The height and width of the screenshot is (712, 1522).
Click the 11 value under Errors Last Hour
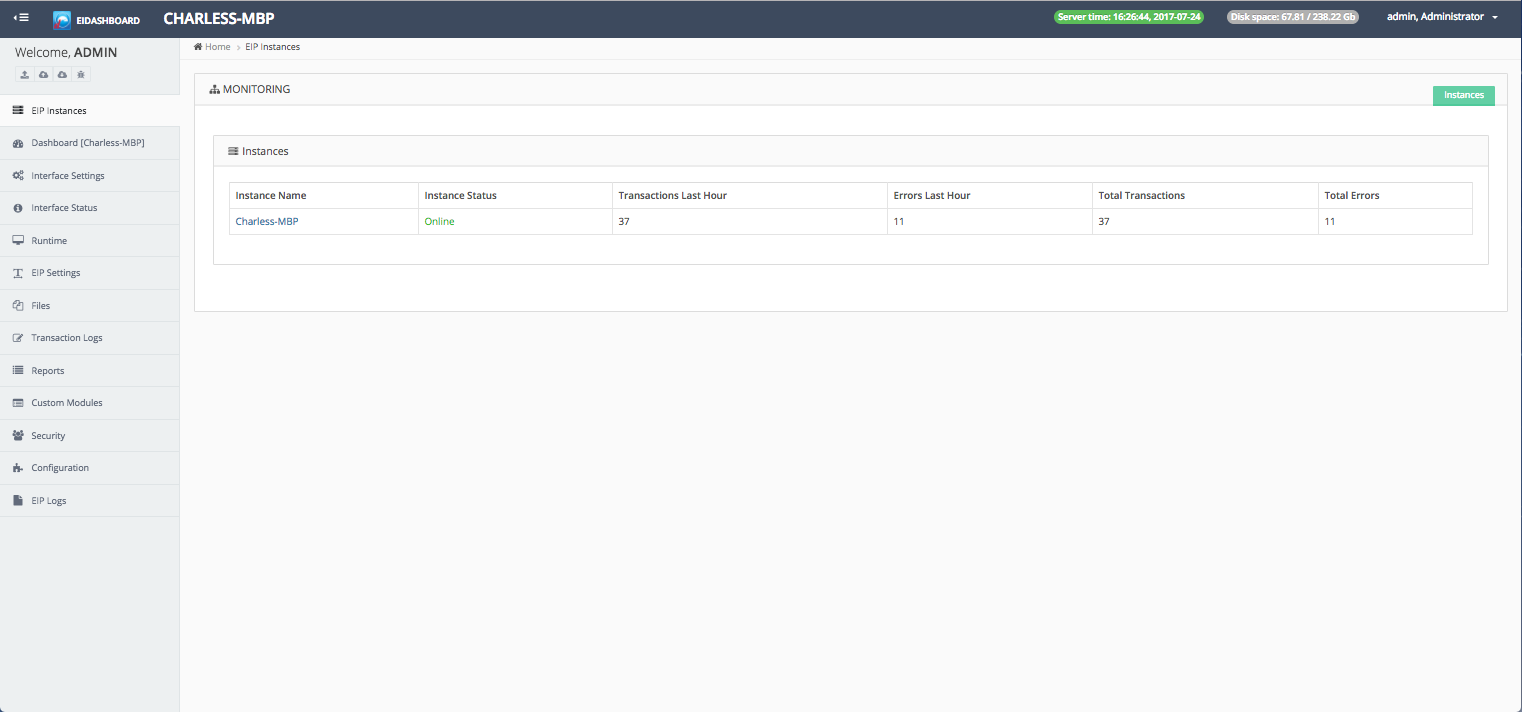(x=899, y=222)
